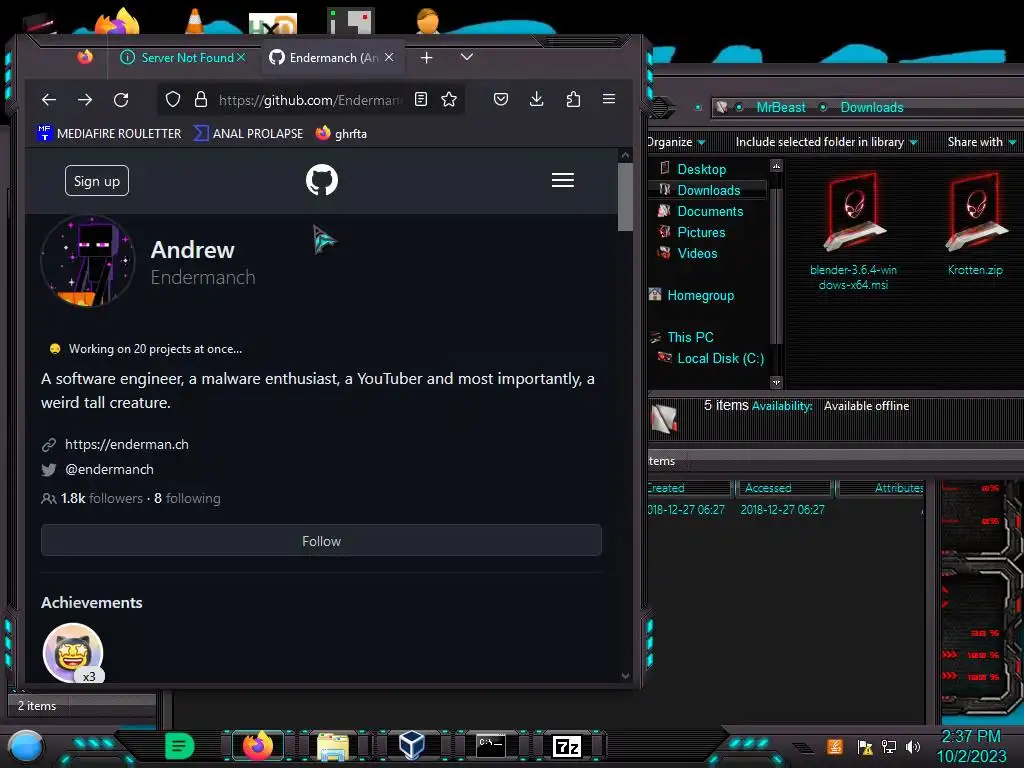Select blender-3.6.4-windows-x64.msi file
Image resolution: width=1024 pixels, height=768 pixels.
click(854, 230)
